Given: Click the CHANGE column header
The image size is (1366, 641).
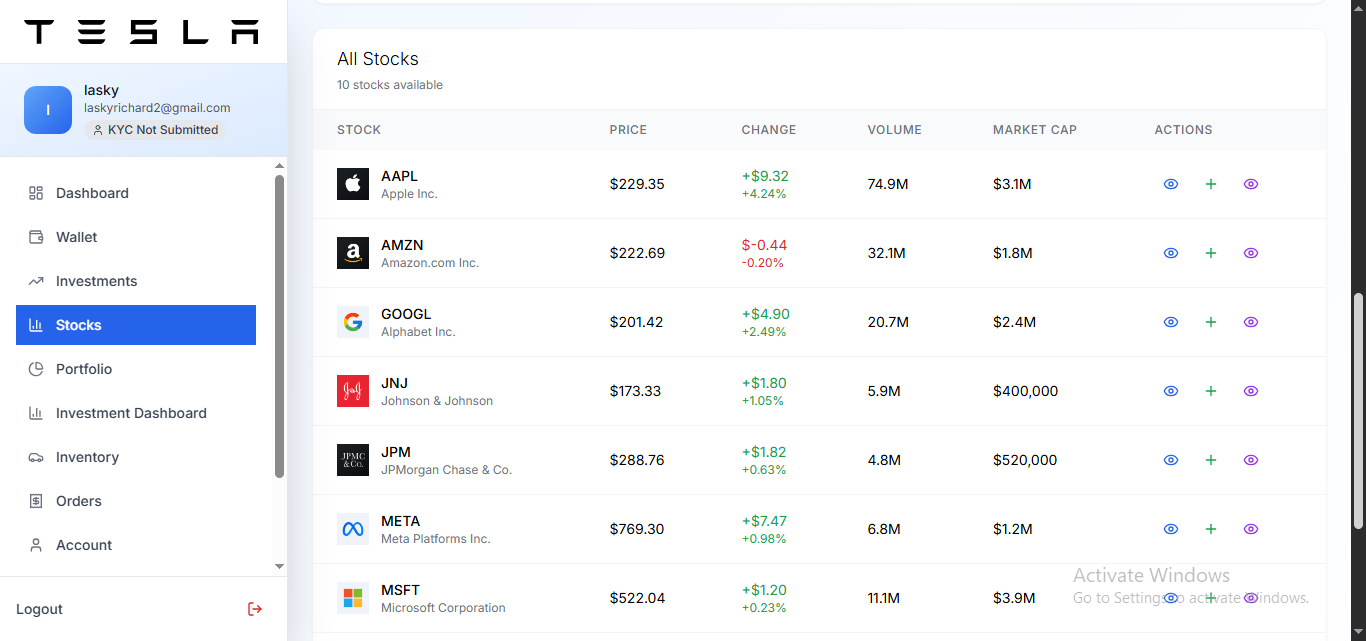Looking at the screenshot, I should pyautogui.click(x=769, y=130).
